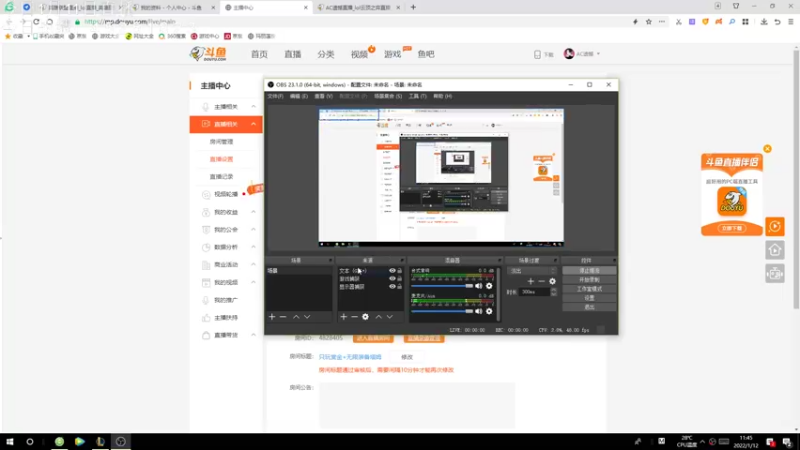The height and width of the screenshot is (450, 800).
Task: Move source down with the Sources panel arrow
Action: [x=390, y=317]
